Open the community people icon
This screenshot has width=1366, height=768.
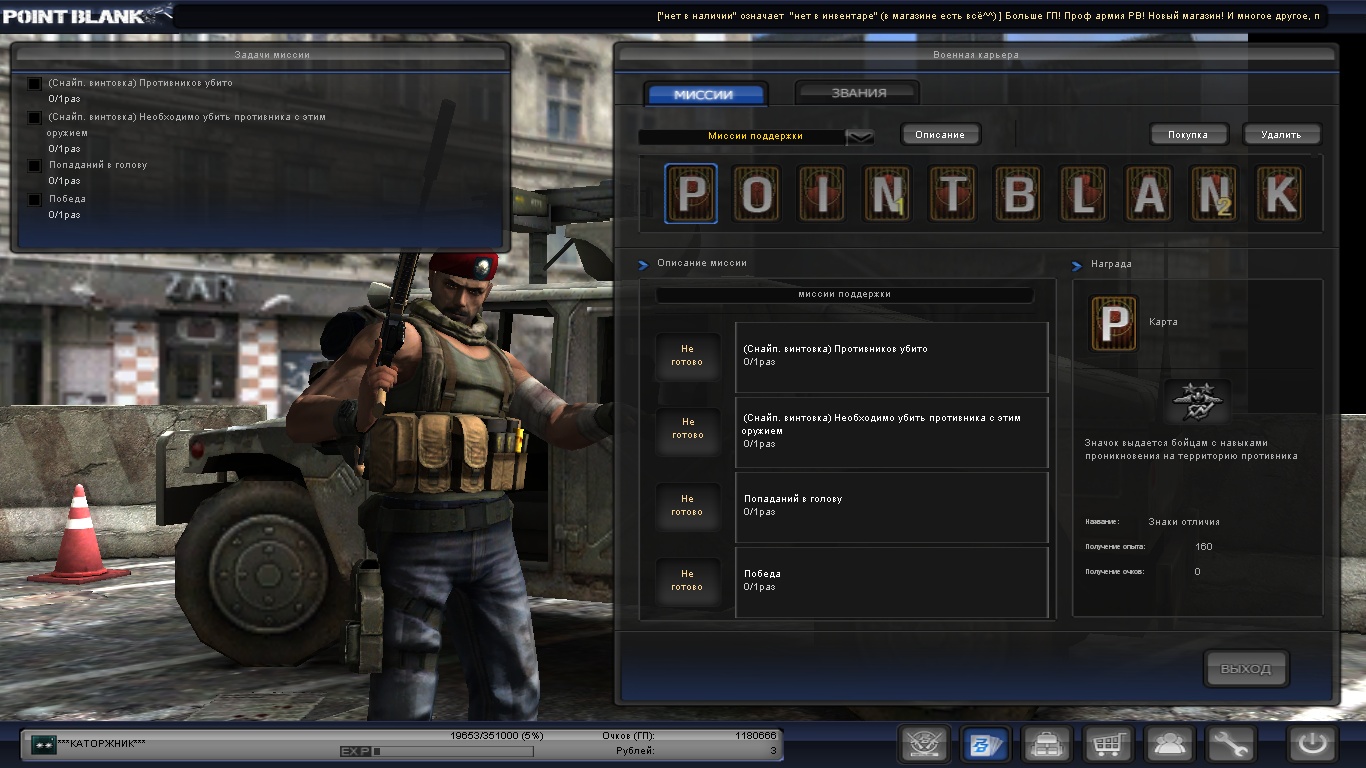point(1169,744)
